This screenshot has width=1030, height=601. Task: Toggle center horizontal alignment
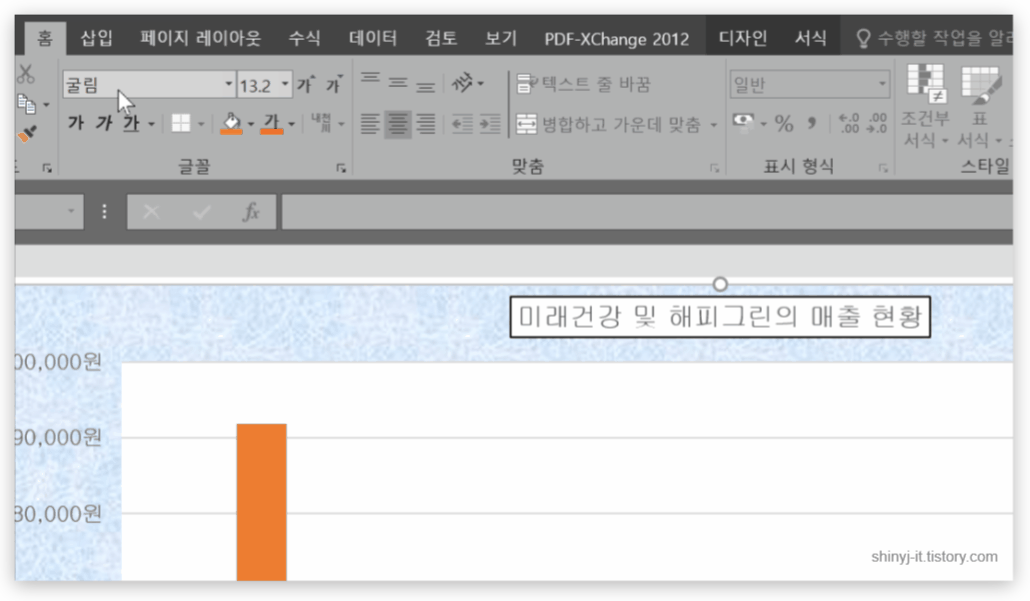397,123
